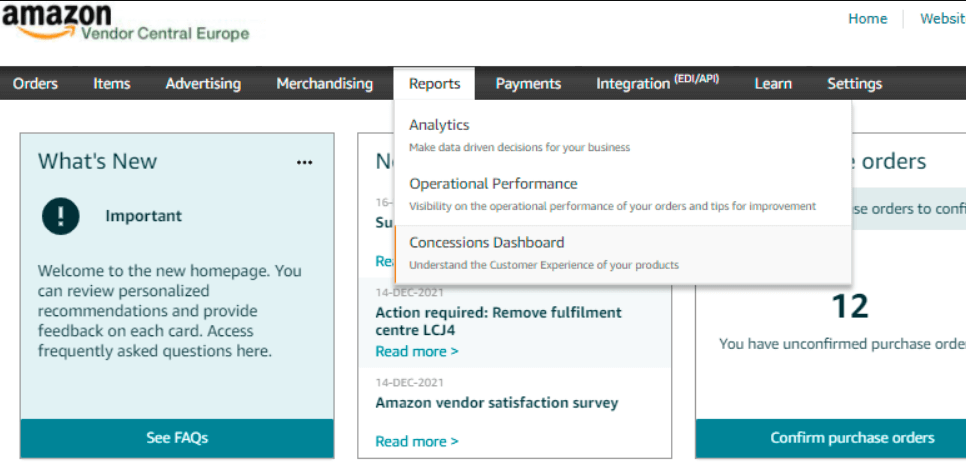Open 'Action required: Remove fulfilment centre LCJ4' headline

[x=498, y=321]
